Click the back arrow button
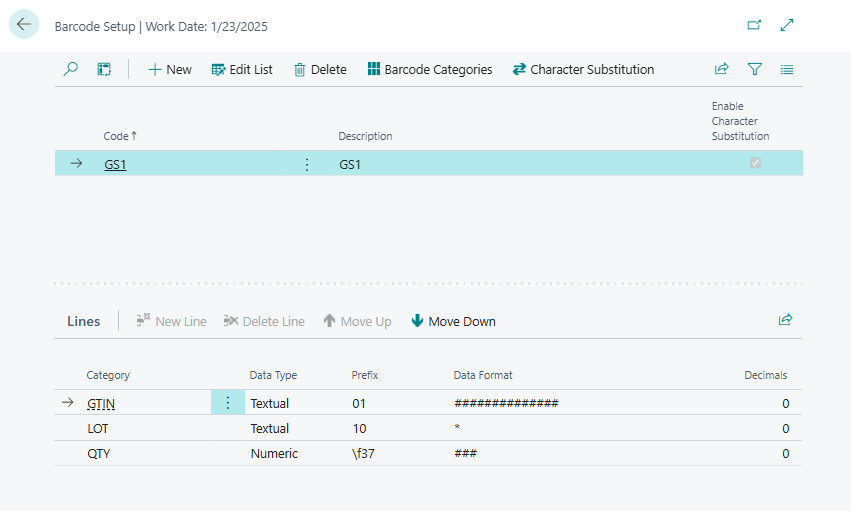 click(x=24, y=25)
